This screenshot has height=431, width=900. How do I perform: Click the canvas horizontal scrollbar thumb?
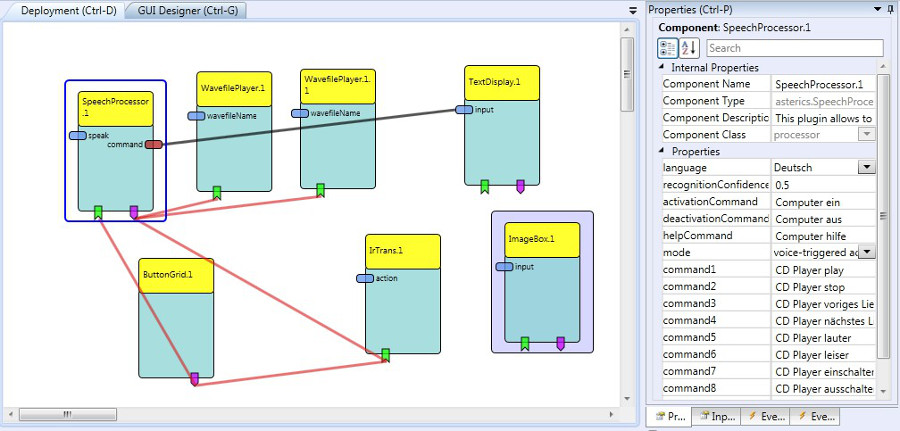point(68,414)
